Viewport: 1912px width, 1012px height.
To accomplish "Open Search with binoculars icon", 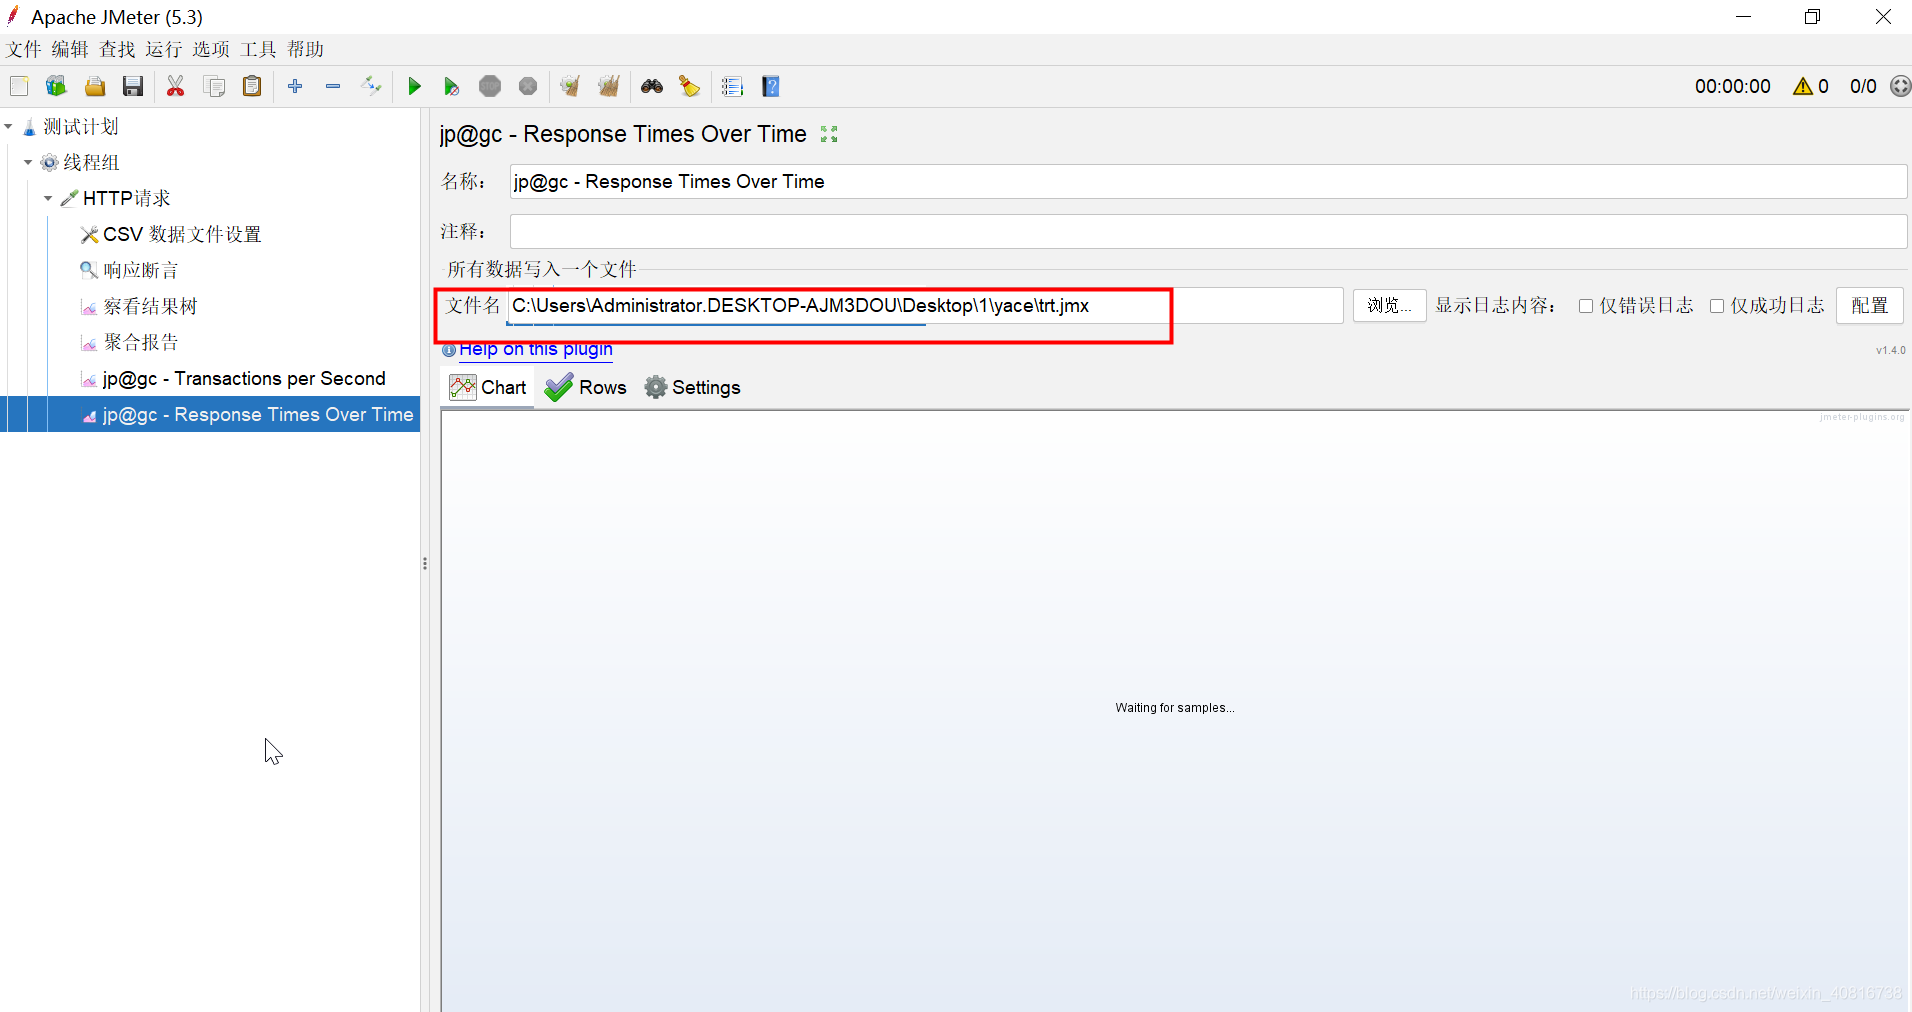I will pos(652,86).
